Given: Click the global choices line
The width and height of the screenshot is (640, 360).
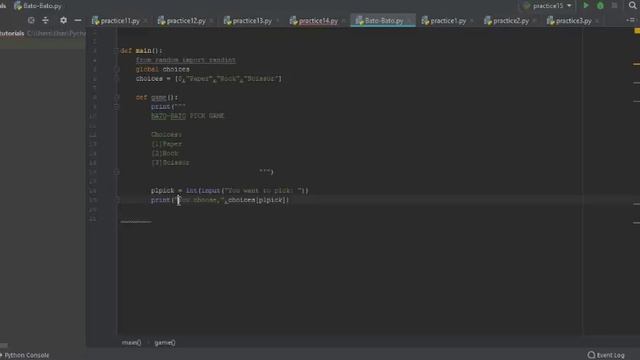Looking at the screenshot, I should [x=162, y=69].
